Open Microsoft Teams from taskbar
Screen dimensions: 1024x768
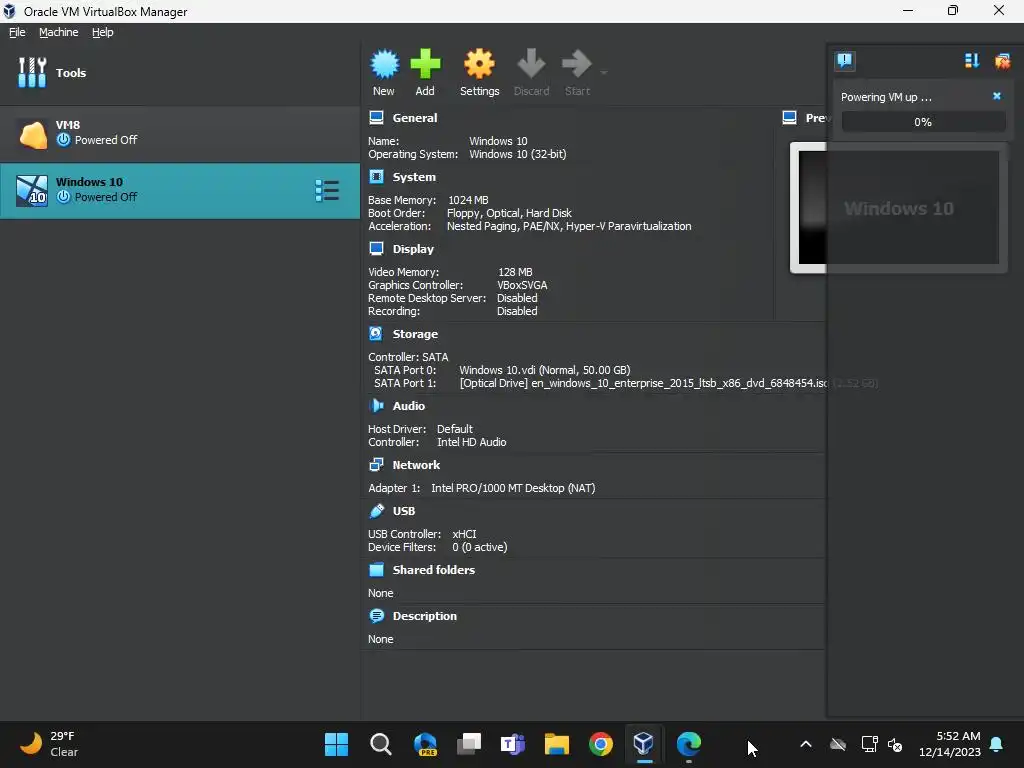click(x=513, y=744)
